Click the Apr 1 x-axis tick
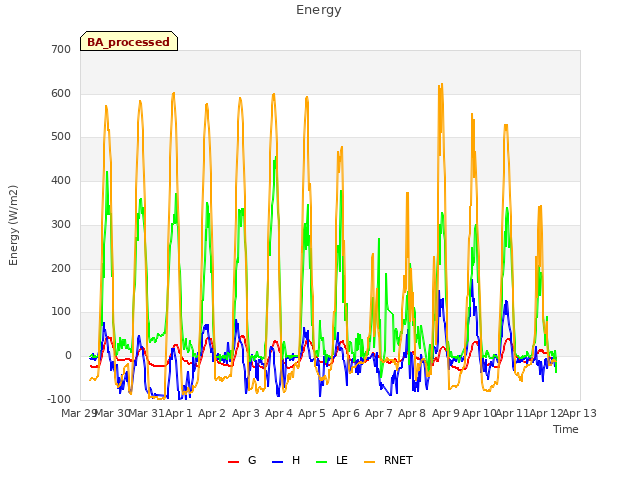 click(179, 413)
